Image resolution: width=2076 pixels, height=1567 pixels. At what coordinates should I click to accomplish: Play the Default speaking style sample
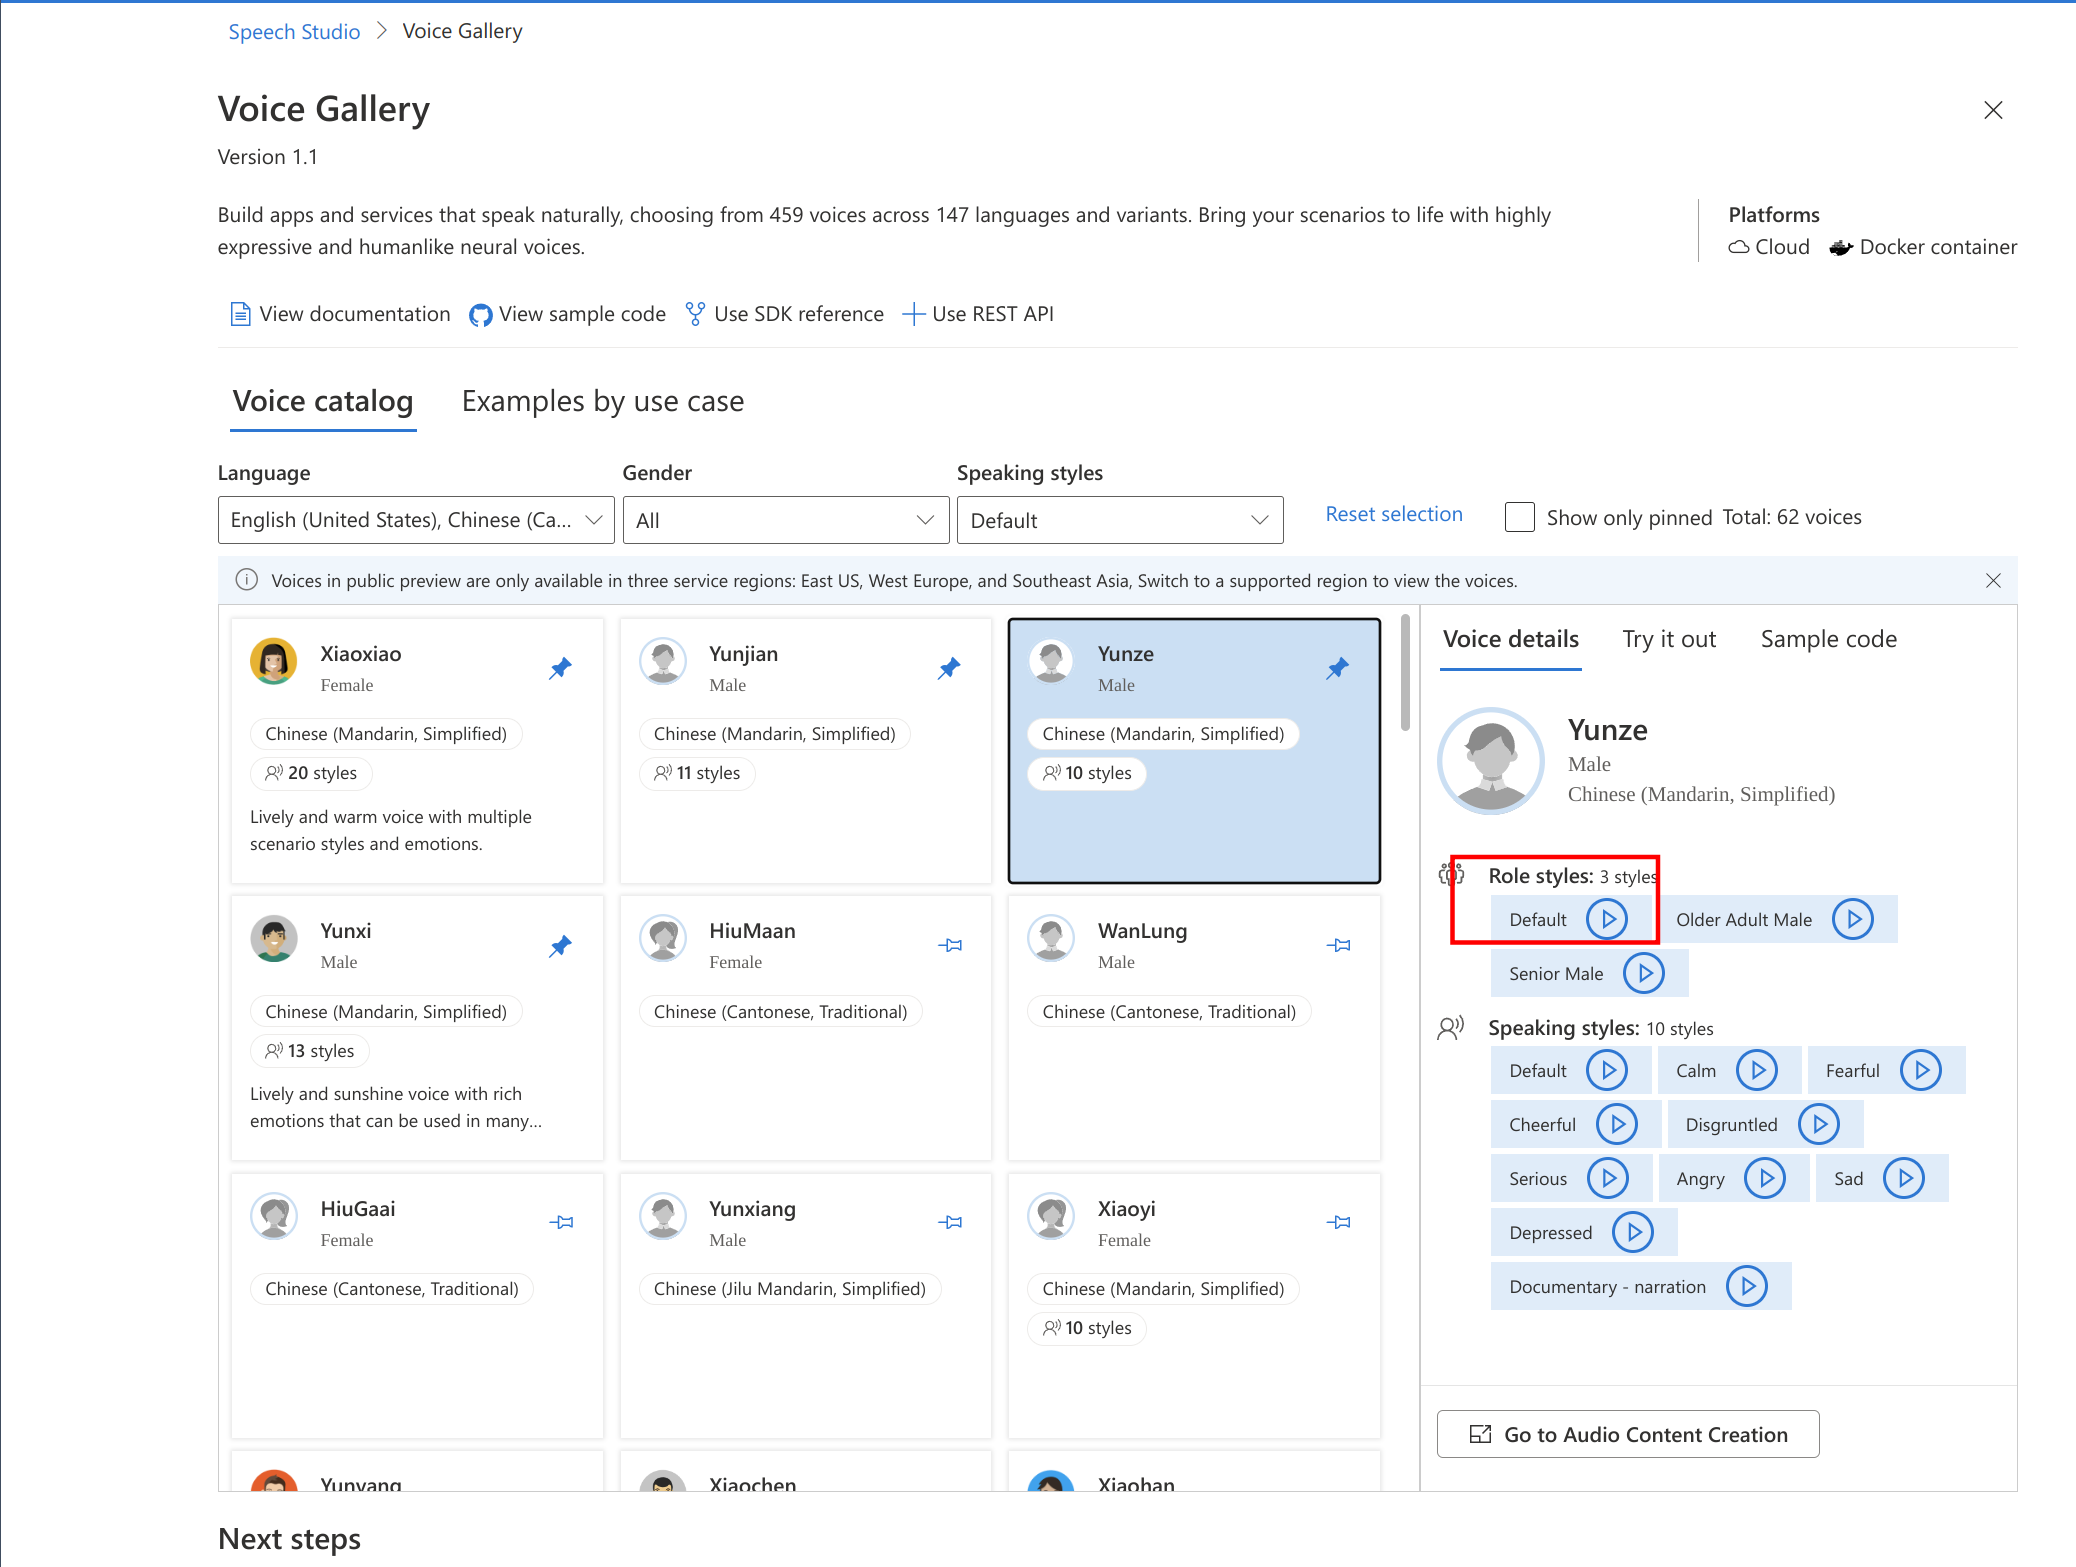click(1607, 1070)
